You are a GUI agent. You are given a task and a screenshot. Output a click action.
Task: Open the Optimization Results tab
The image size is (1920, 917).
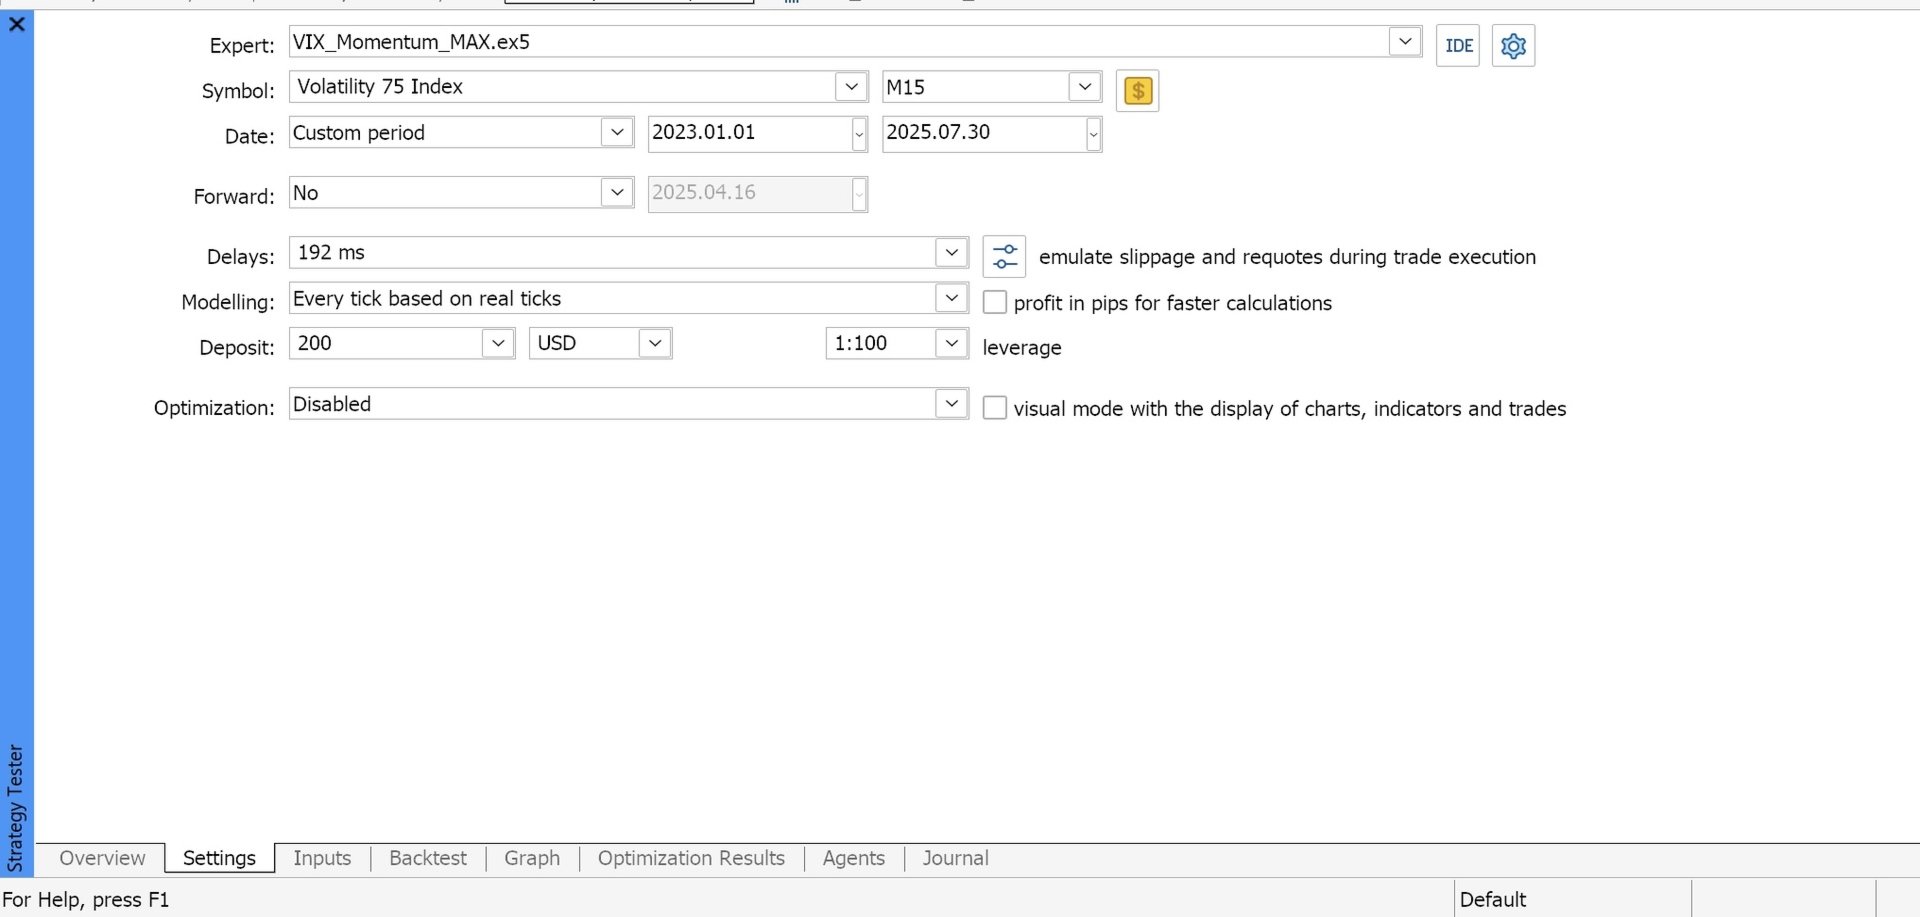coord(691,858)
